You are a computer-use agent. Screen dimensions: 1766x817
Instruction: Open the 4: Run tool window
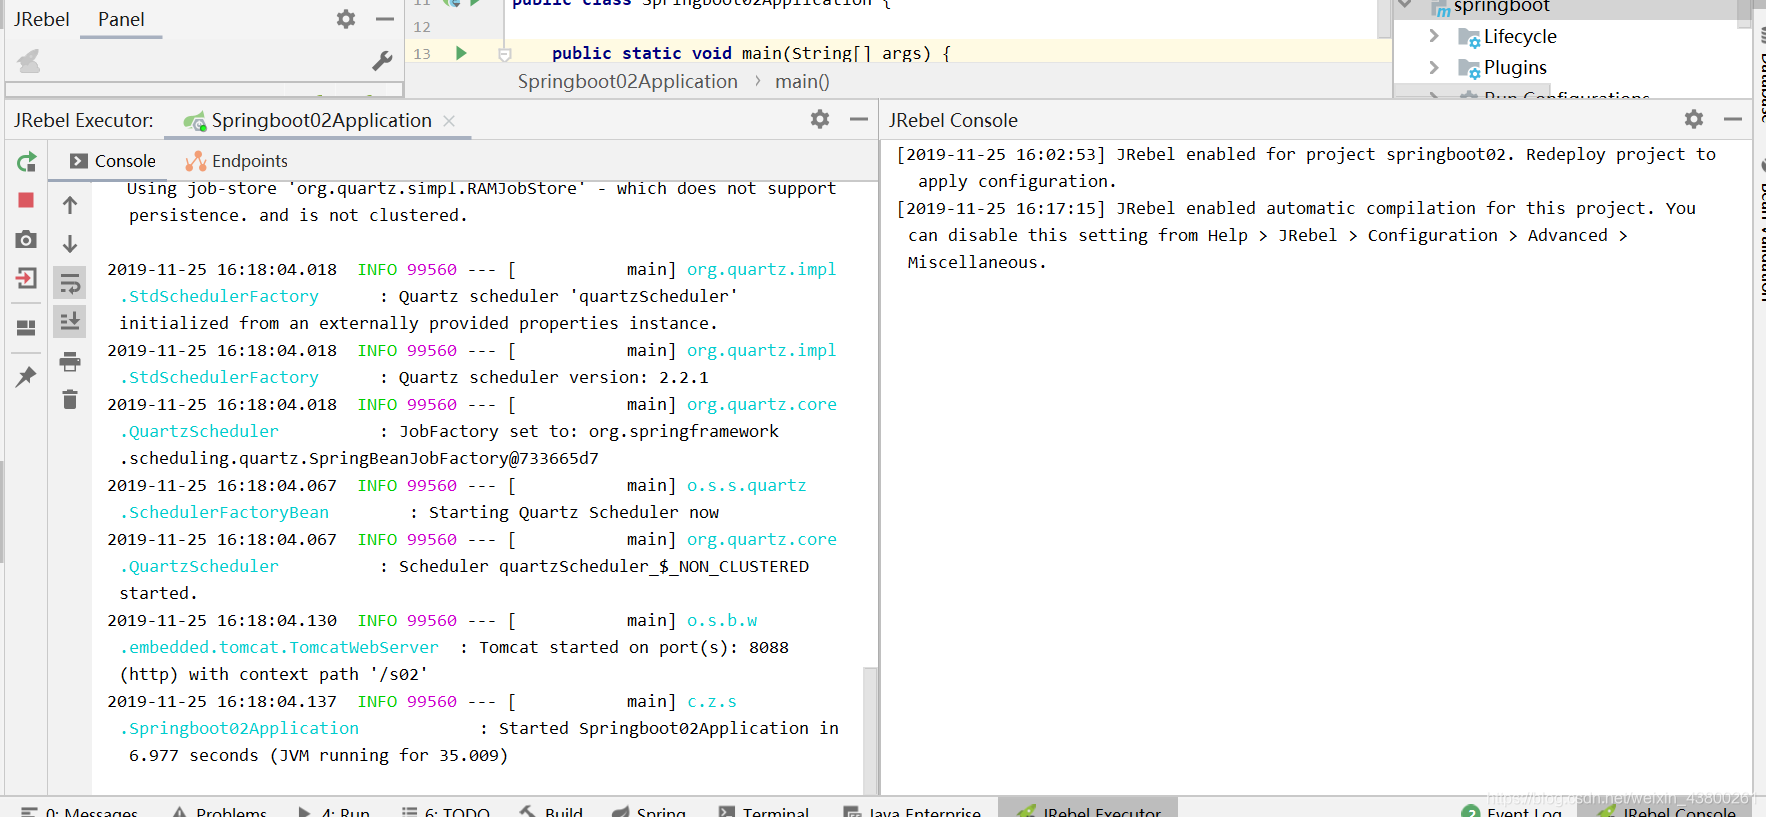tap(334, 810)
